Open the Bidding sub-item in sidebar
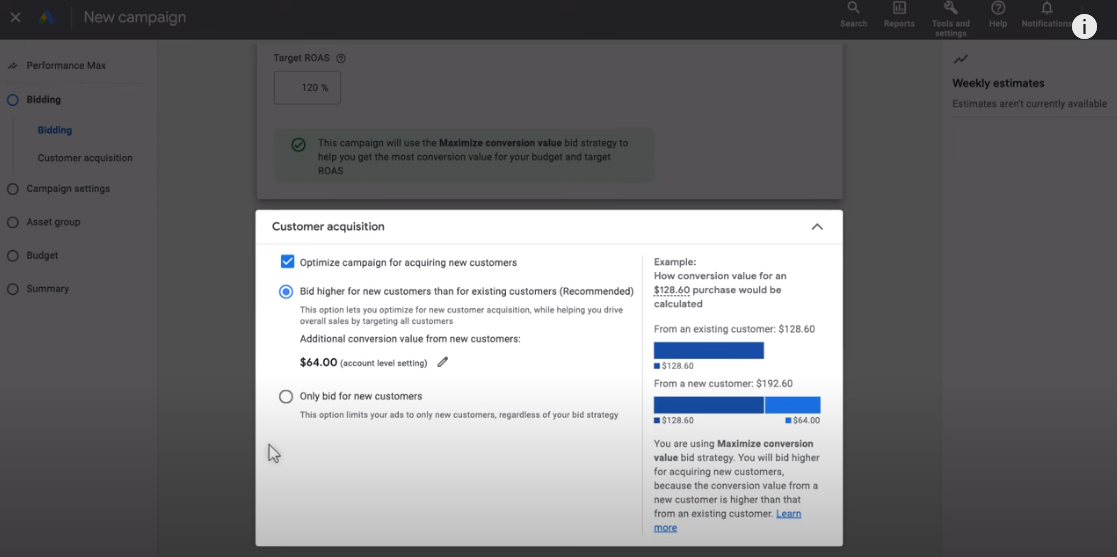Viewport: 1117px width, 557px height. tap(55, 130)
